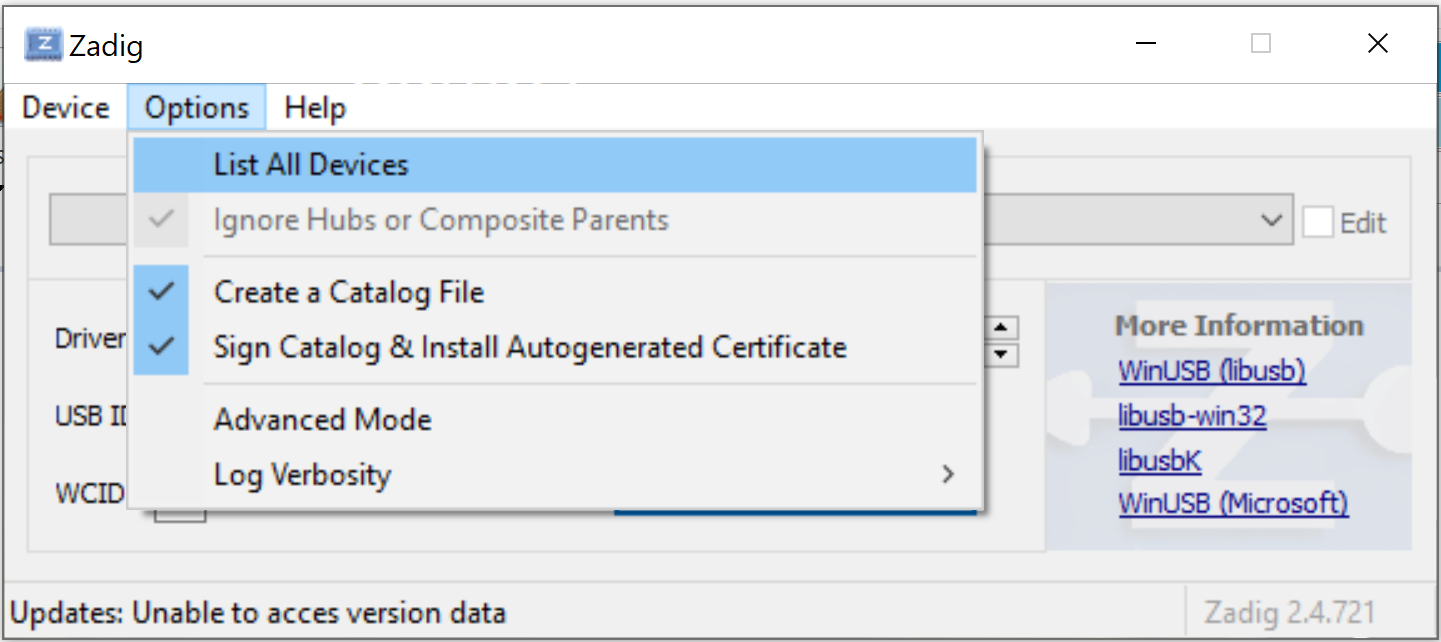The width and height of the screenshot is (1441, 642).
Task: Toggle Sign Catalog & Install Autogenerated Certificate
Action: click(x=555, y=347)
